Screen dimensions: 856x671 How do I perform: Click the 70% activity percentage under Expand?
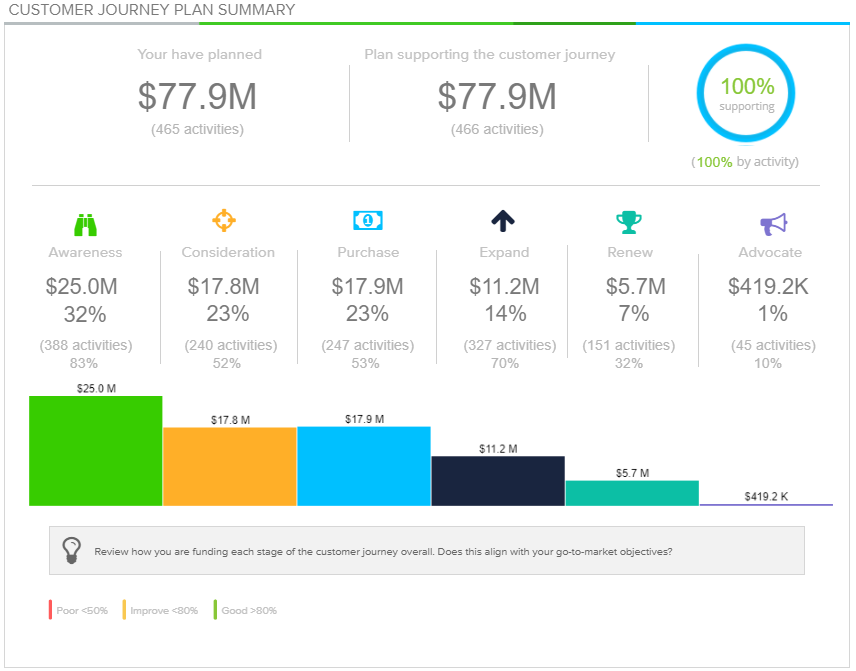tap(504, 363)
